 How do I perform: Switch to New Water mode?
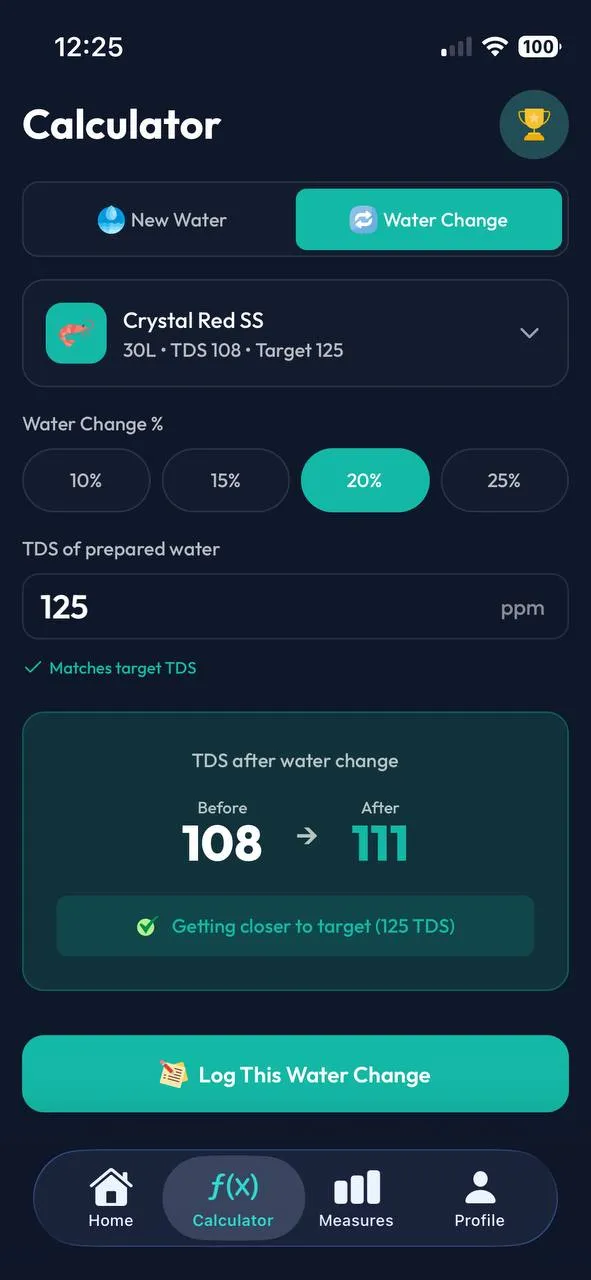point(163,219)
